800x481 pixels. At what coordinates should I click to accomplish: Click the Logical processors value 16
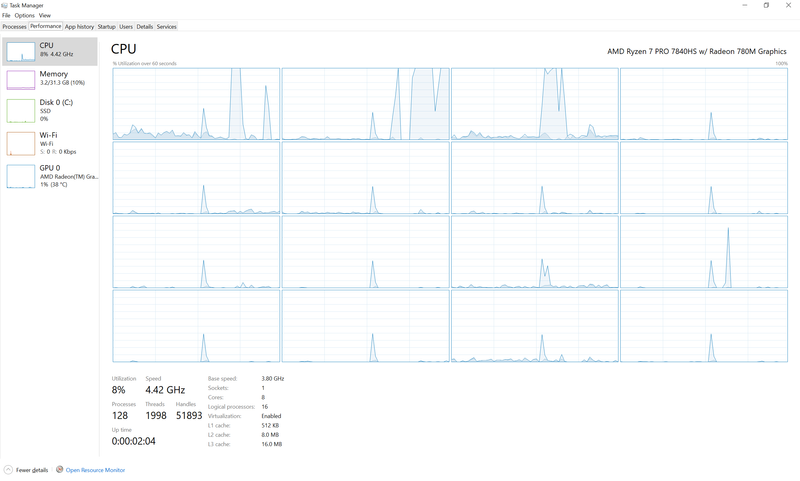pos(265,407)
